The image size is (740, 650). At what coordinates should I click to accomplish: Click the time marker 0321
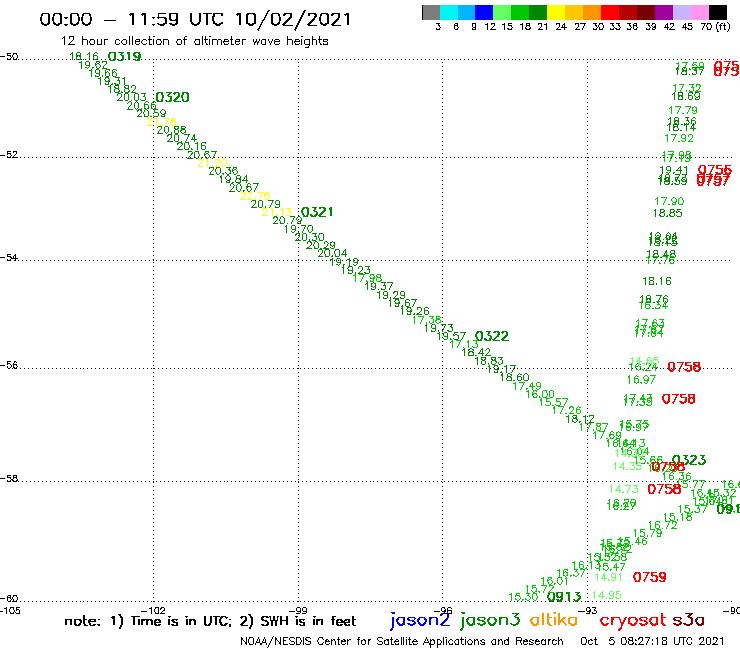[x=317, y=212]
